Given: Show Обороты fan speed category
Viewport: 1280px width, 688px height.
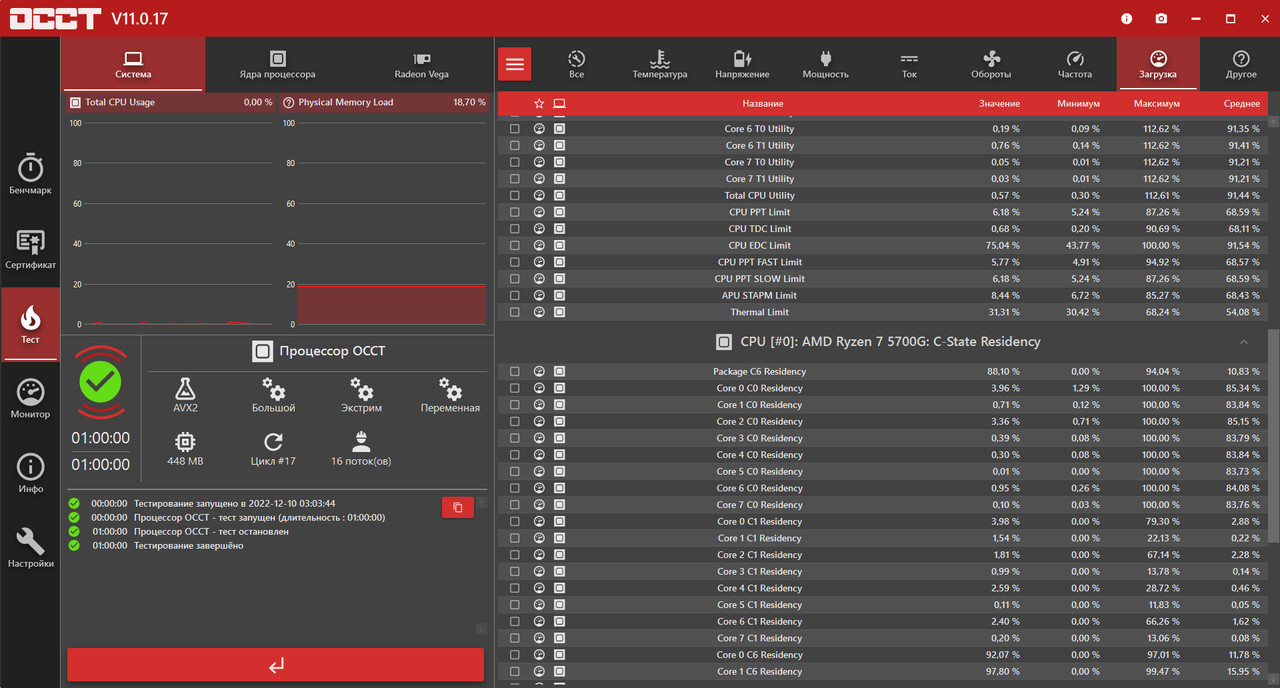Looking at the screenshot, I should [991, 64].
